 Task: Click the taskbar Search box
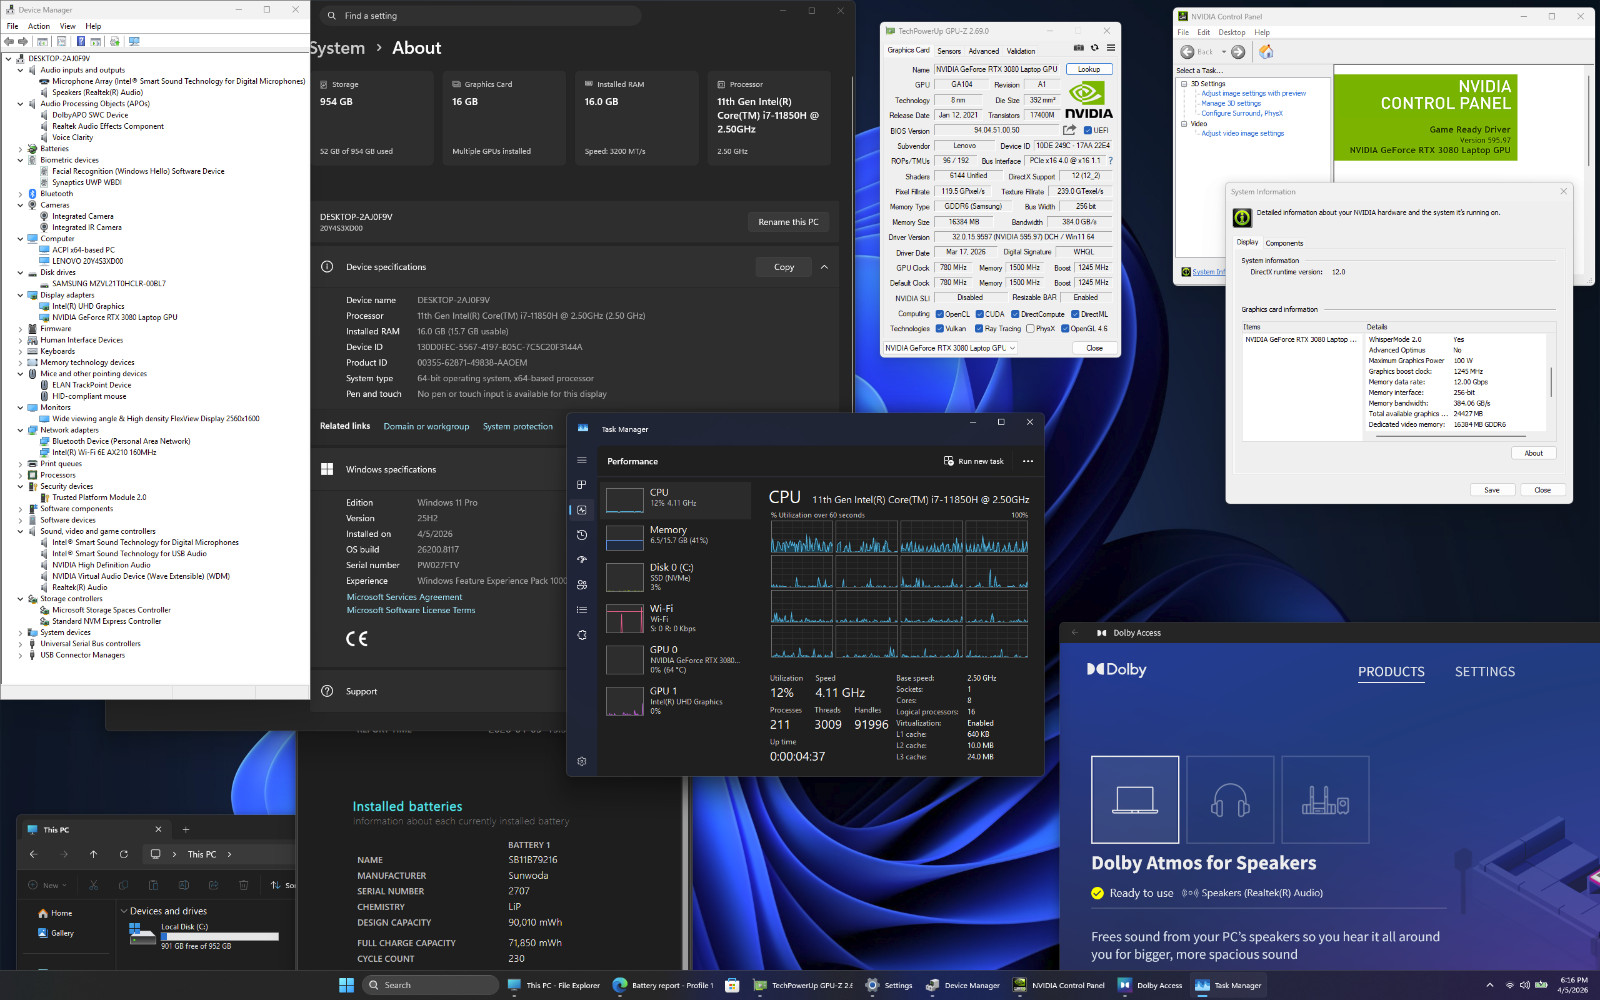coord(431,985)
